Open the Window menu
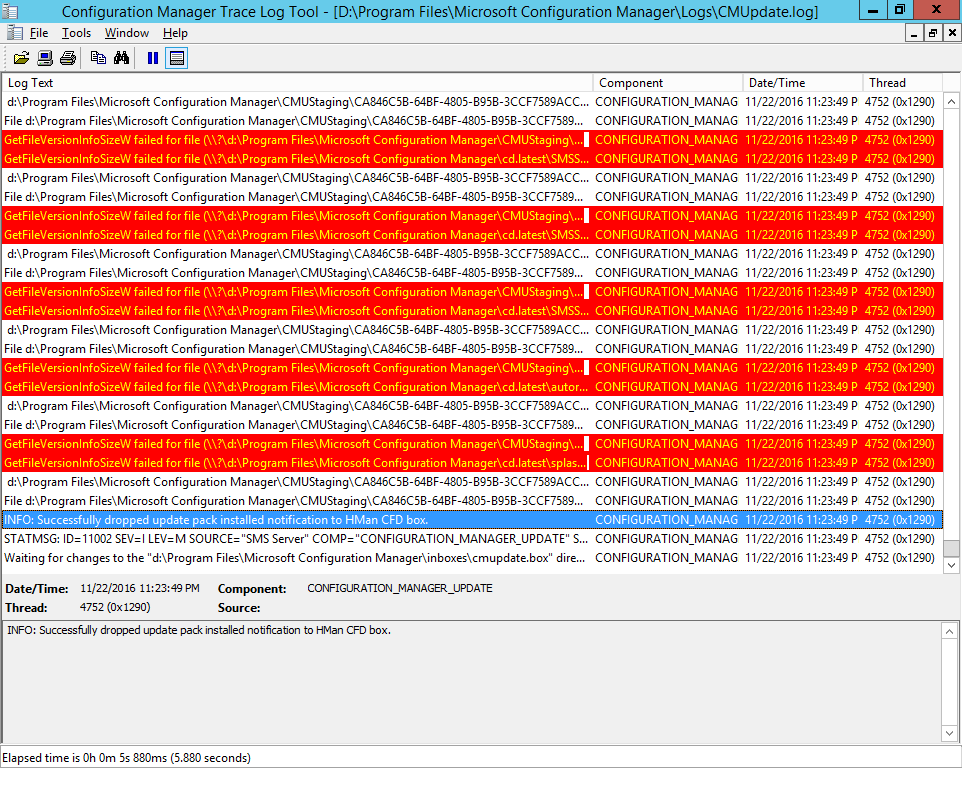 pyautogui.click(x=126, y=33)
